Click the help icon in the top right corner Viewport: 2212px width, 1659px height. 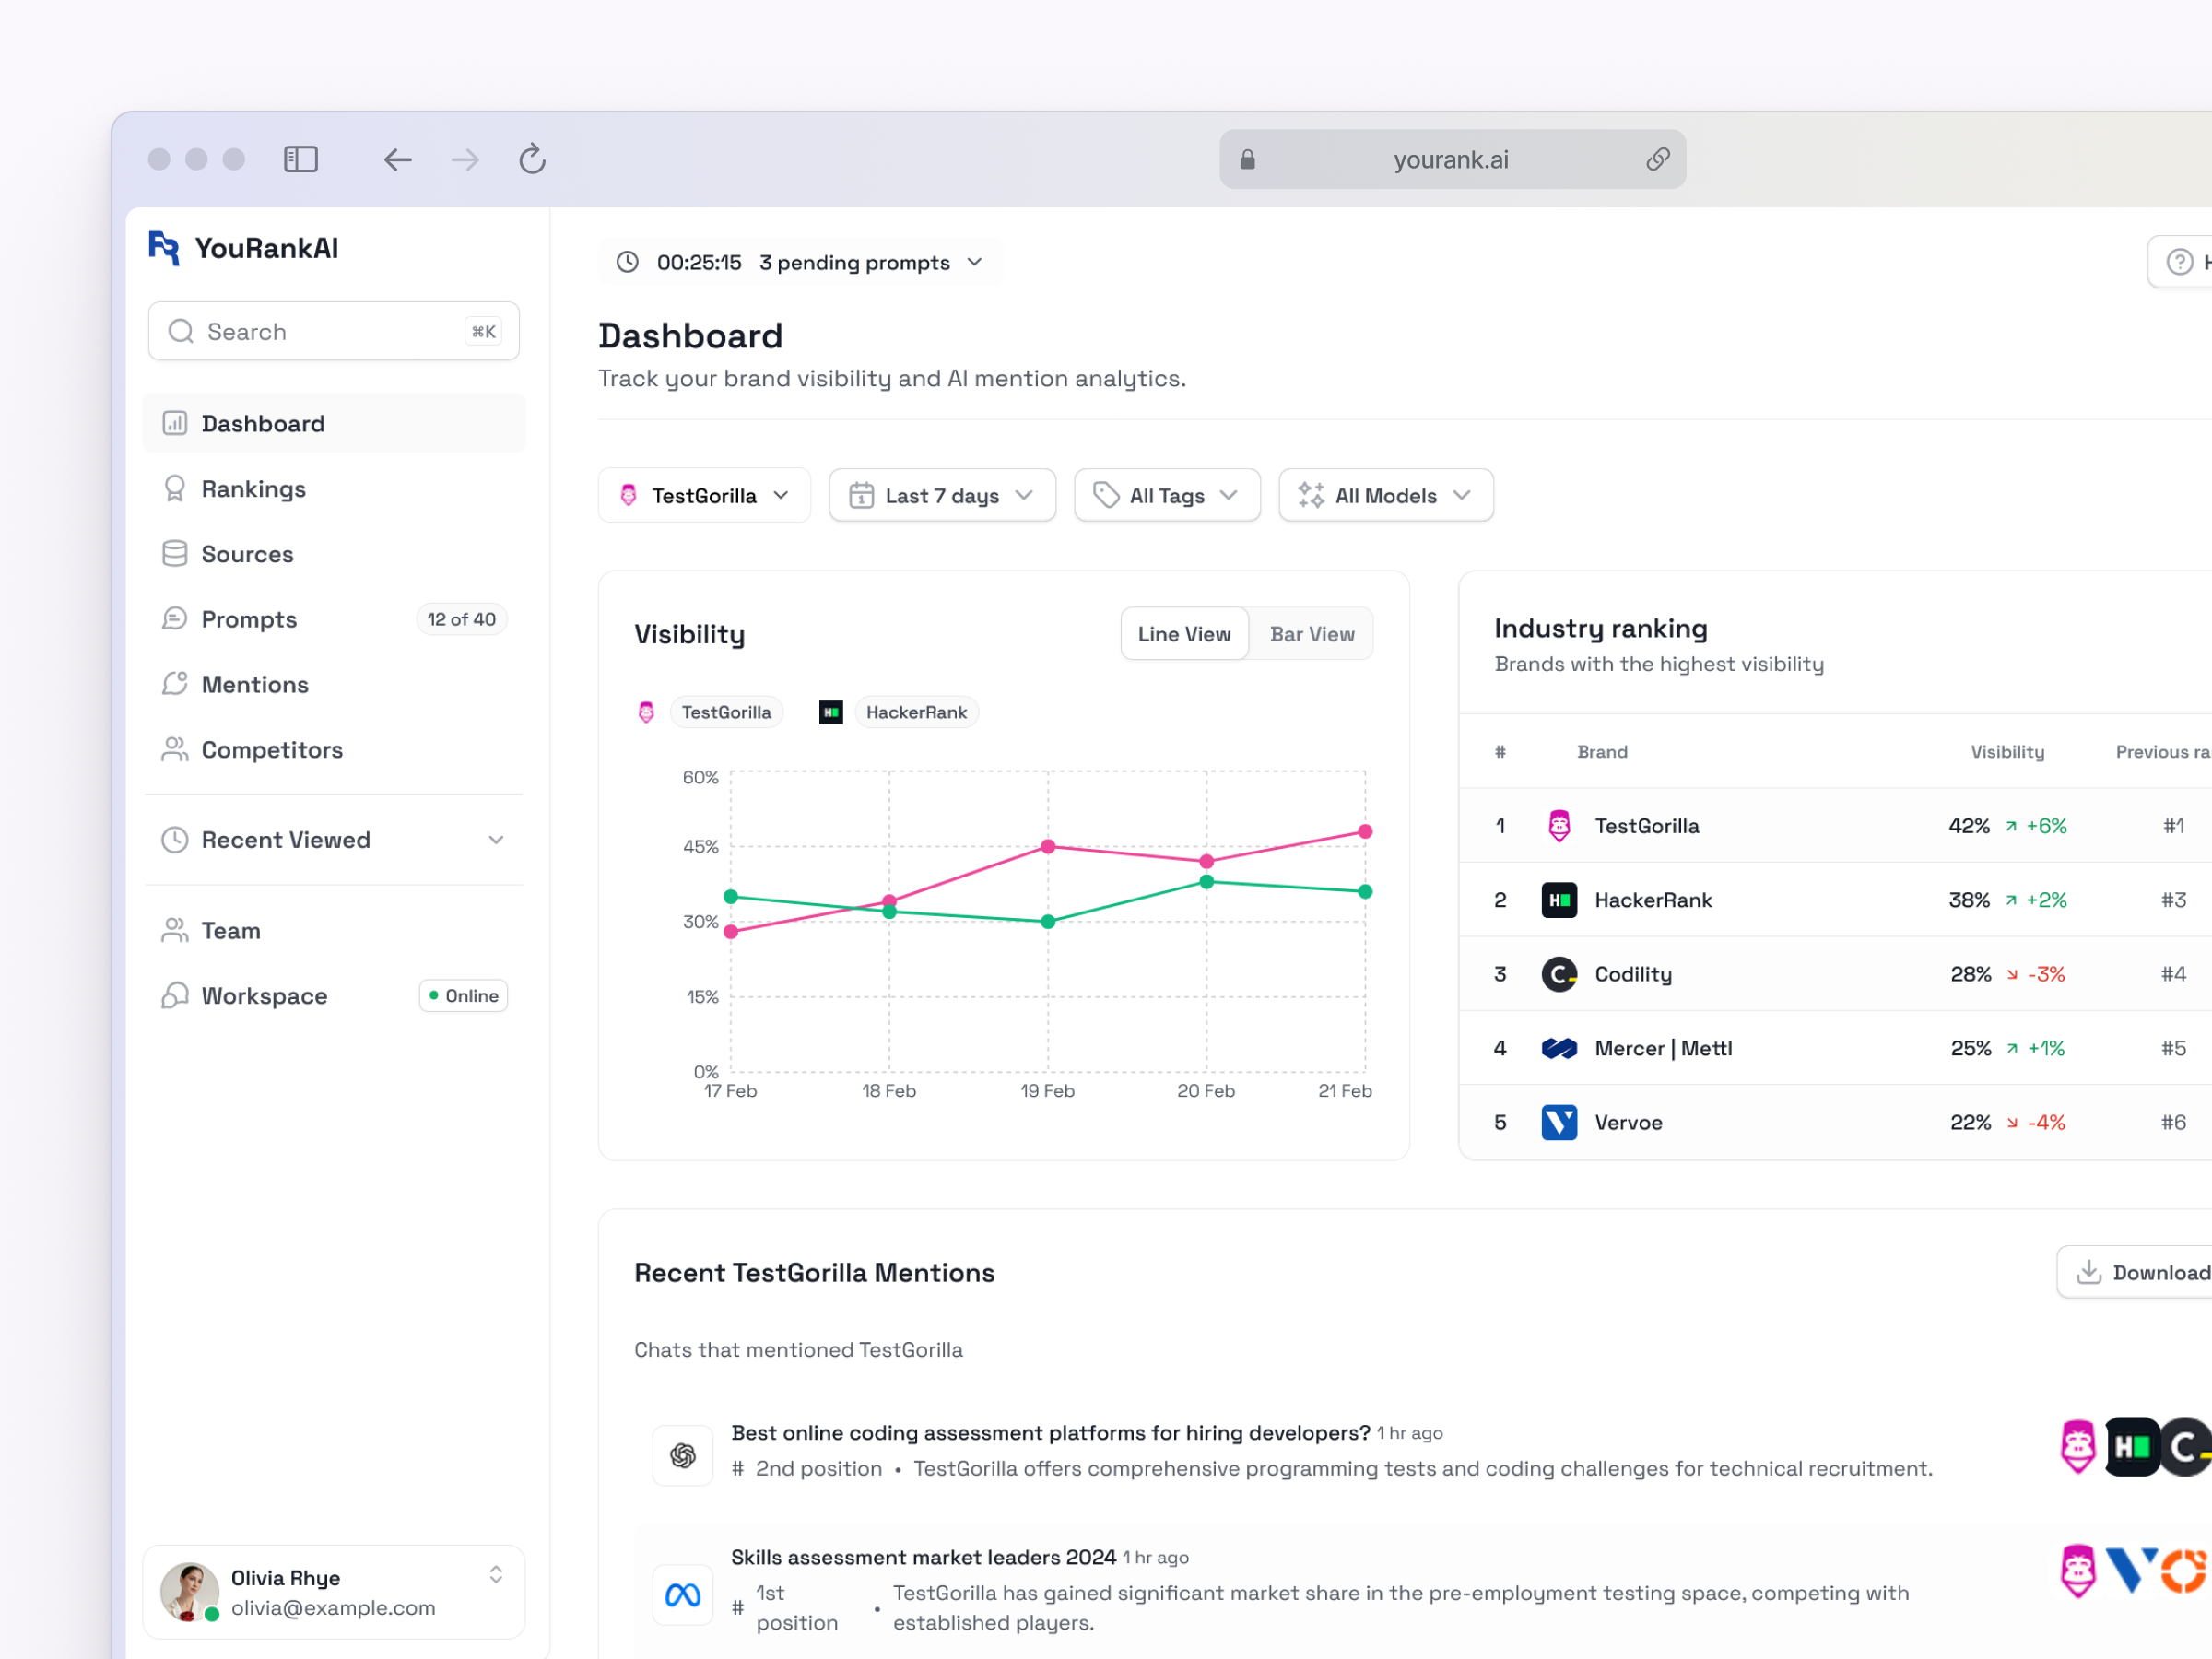(2180, 261)
